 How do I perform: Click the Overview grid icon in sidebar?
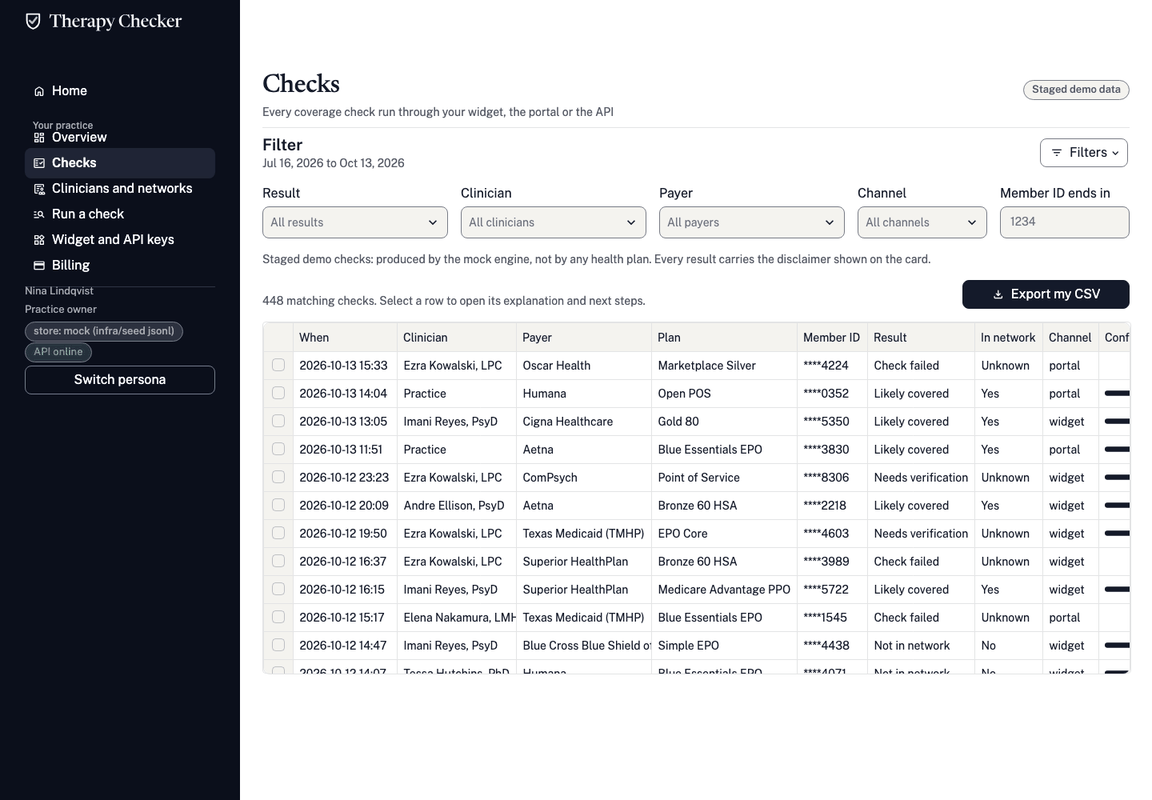pyautogui.click(x=39, y=137)
